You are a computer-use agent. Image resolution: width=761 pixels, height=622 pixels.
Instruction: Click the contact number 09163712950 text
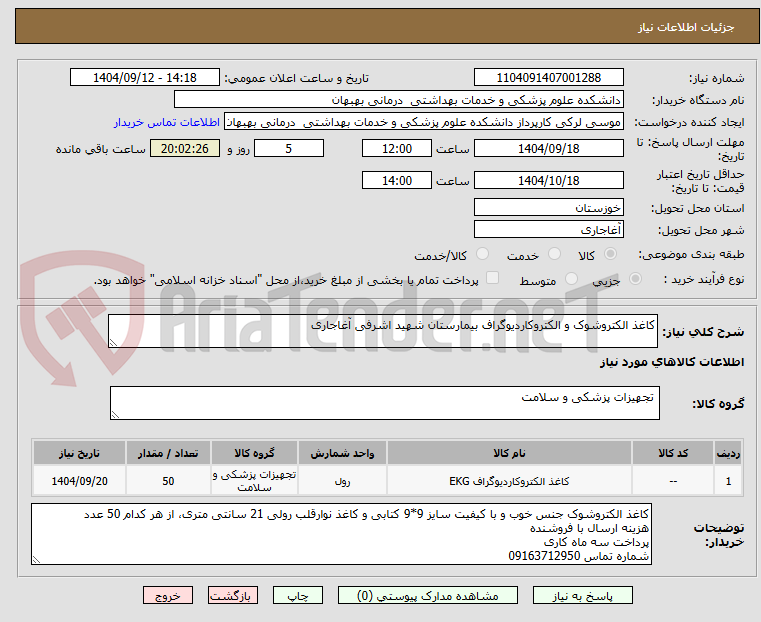(544, 556)
